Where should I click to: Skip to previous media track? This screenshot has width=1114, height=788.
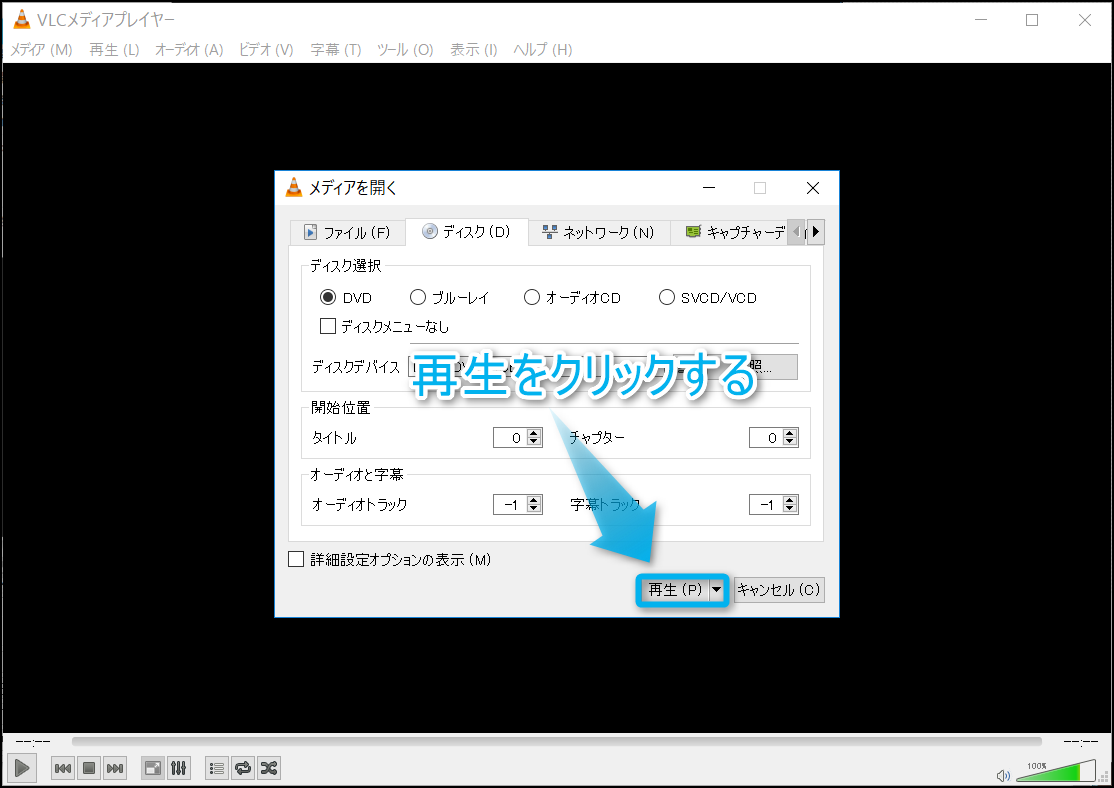62,768
